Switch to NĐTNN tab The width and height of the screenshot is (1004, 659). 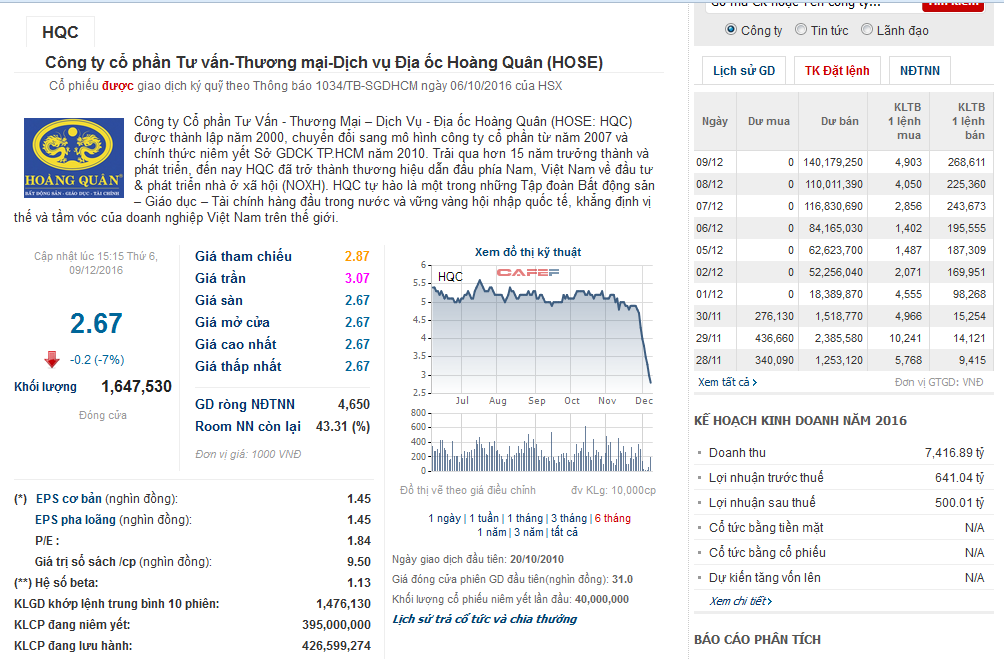coord(919,70)
